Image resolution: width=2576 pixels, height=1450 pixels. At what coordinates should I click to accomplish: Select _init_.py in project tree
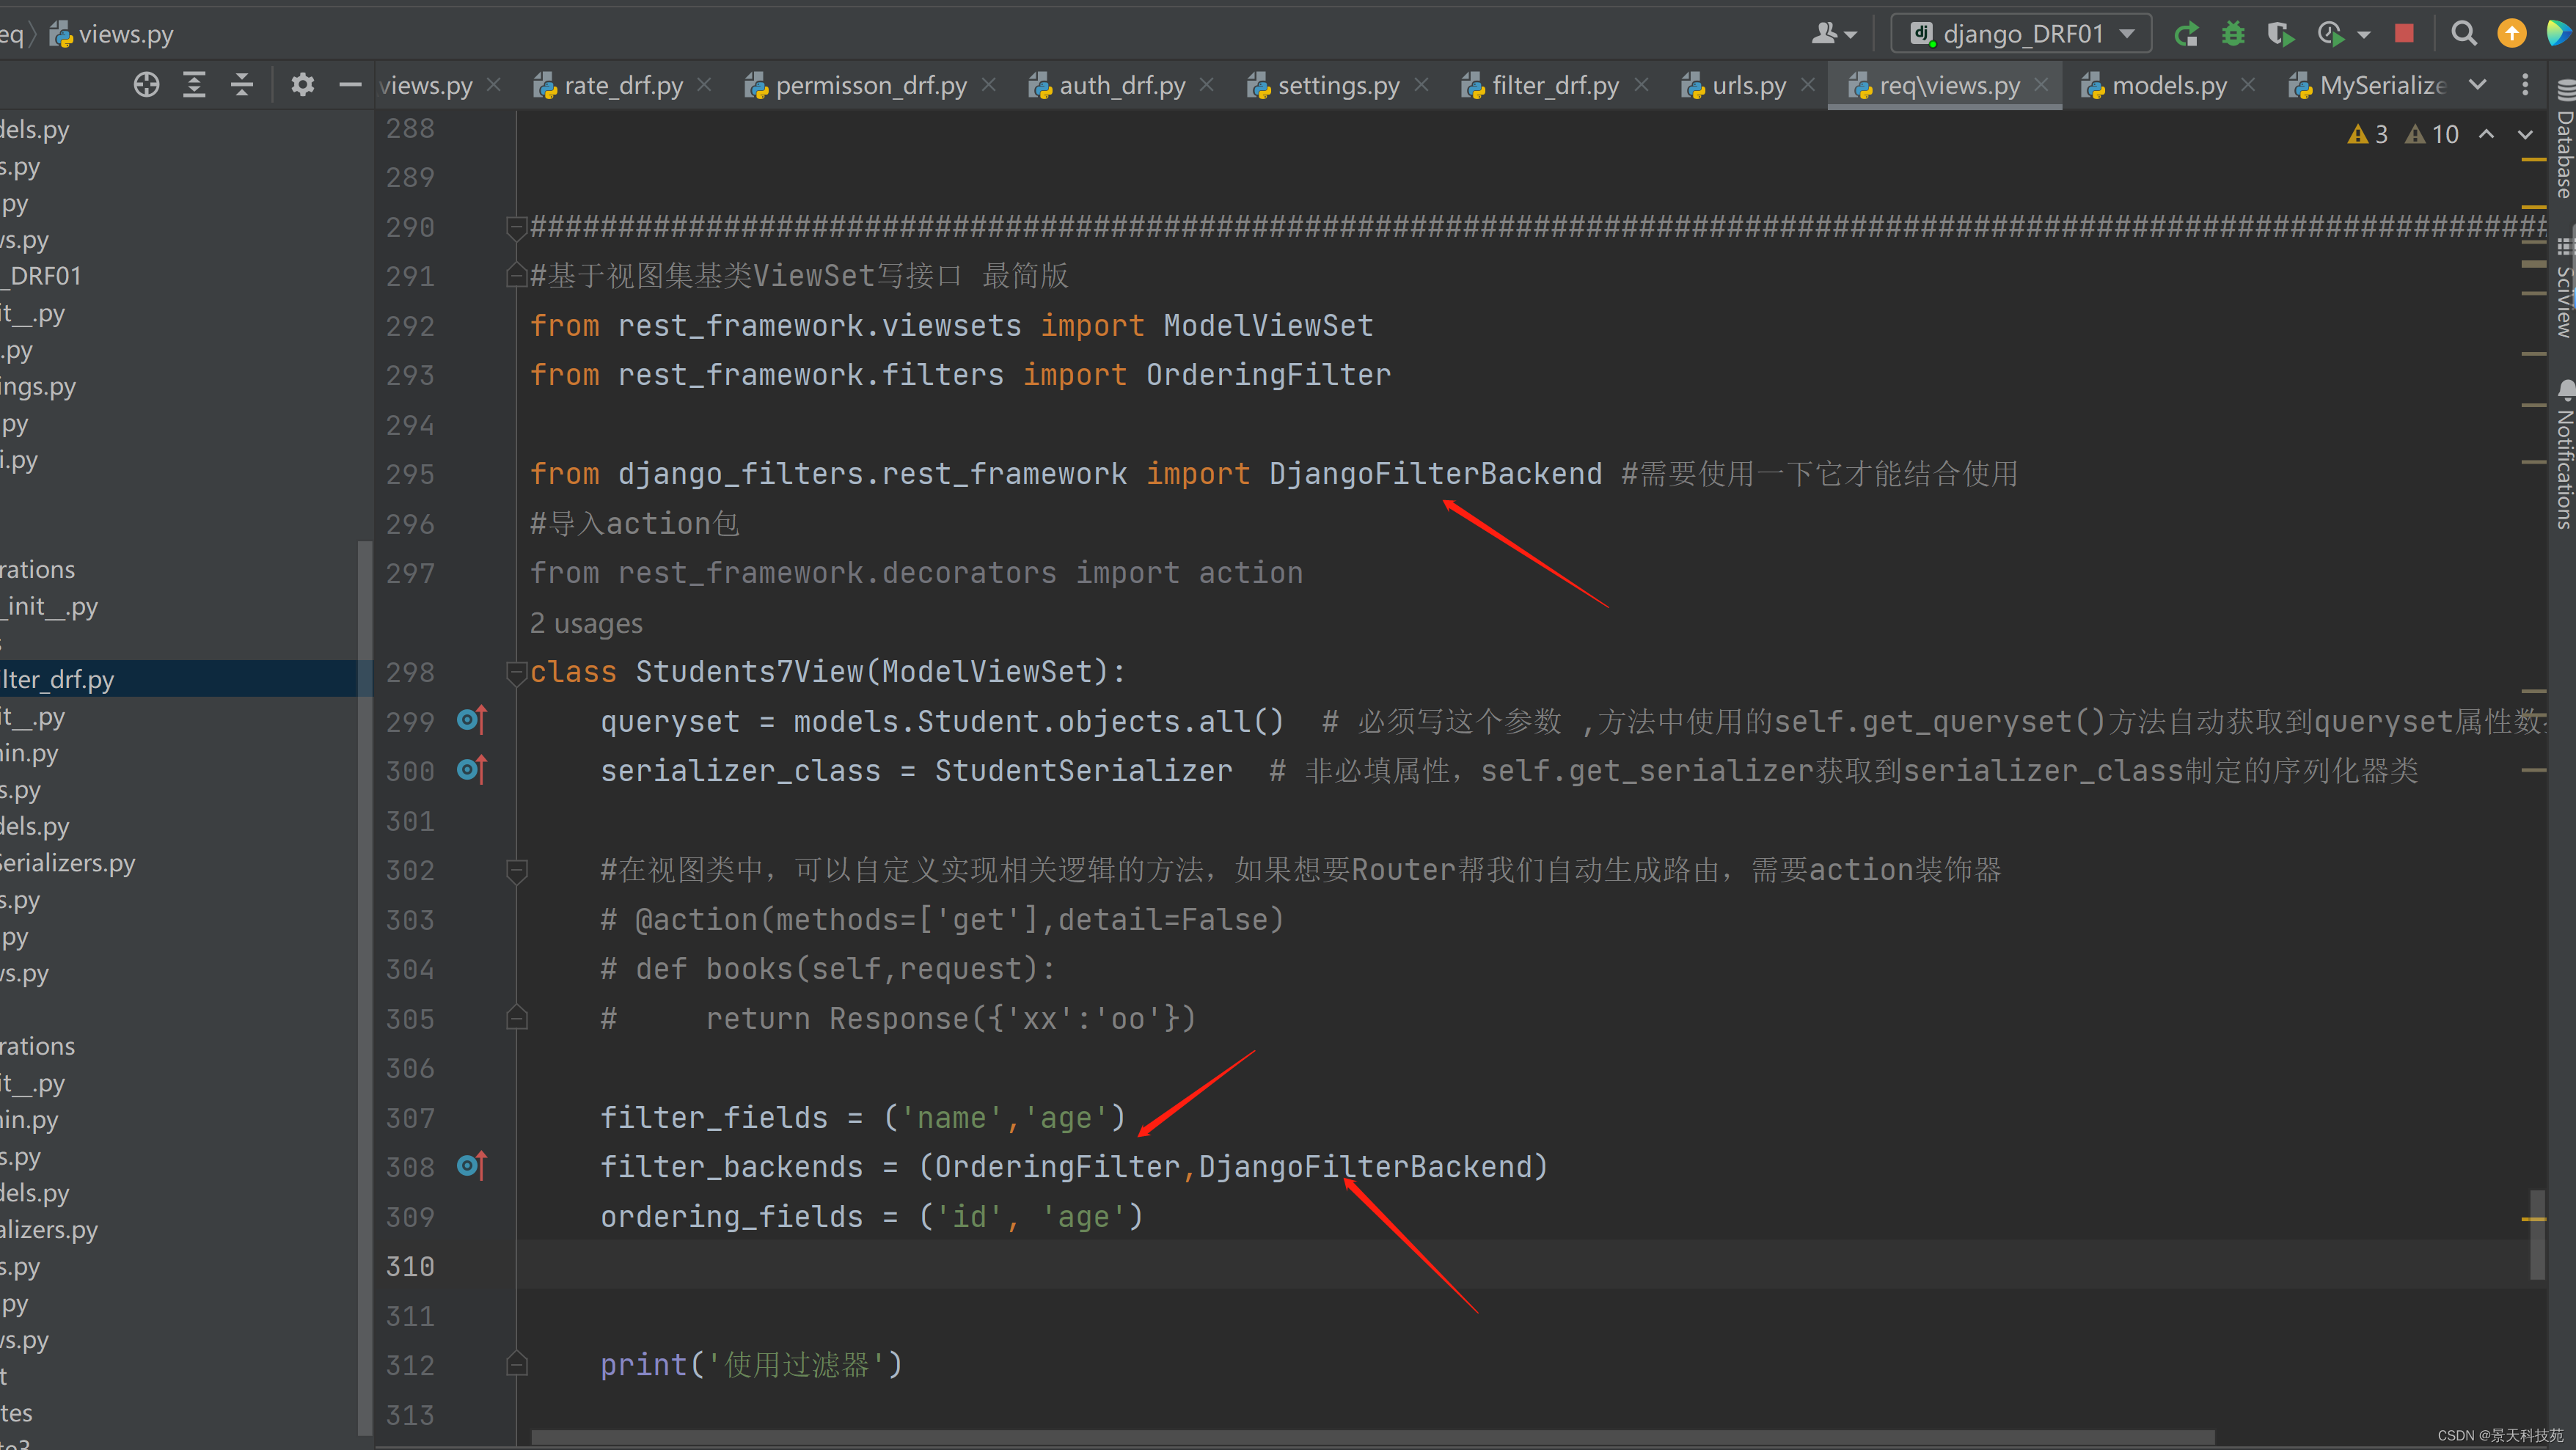tap(50, 606)
